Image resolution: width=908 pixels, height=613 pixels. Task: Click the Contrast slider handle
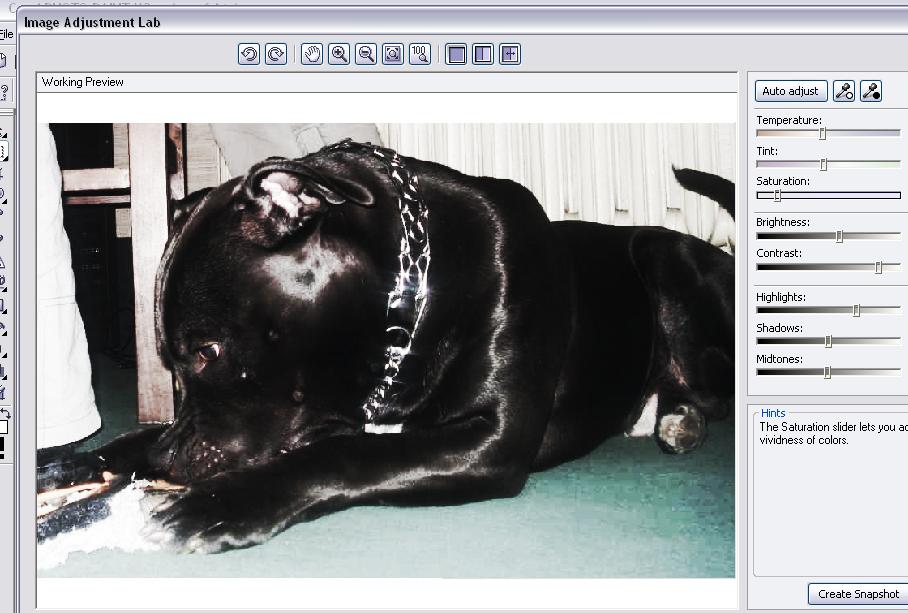tap(879, 267)
